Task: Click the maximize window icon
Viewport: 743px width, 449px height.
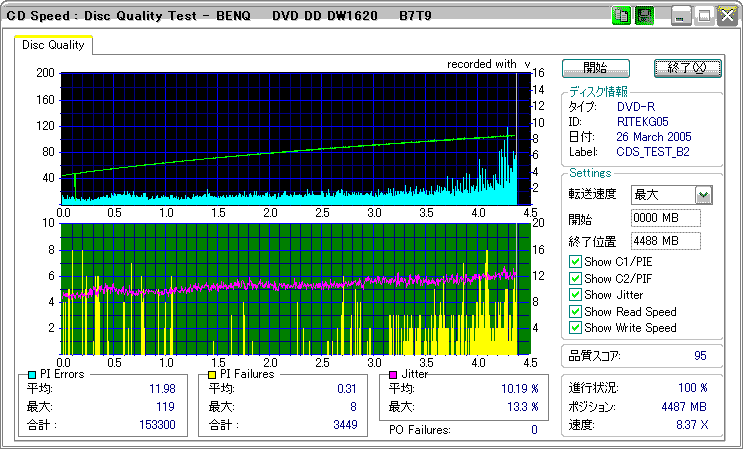Action: 704,16
